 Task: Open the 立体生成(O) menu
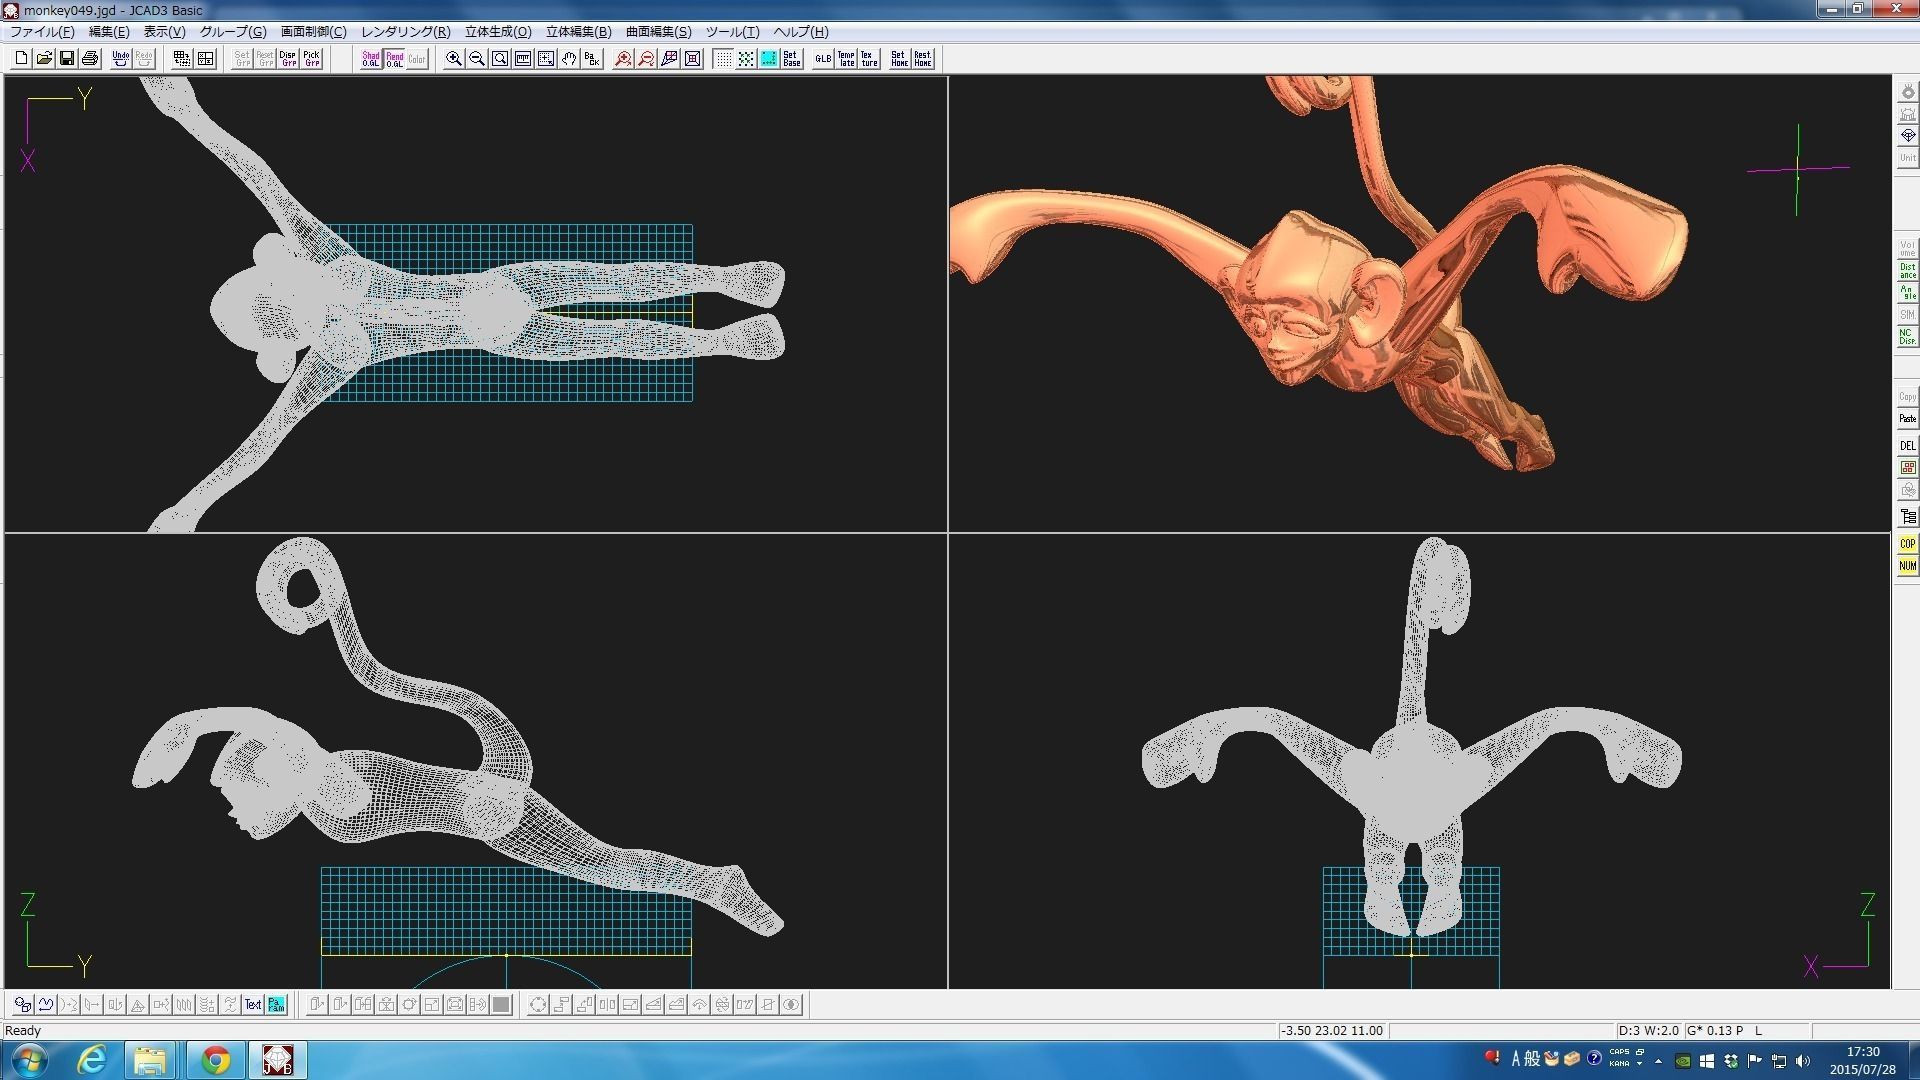pos(498,32)
